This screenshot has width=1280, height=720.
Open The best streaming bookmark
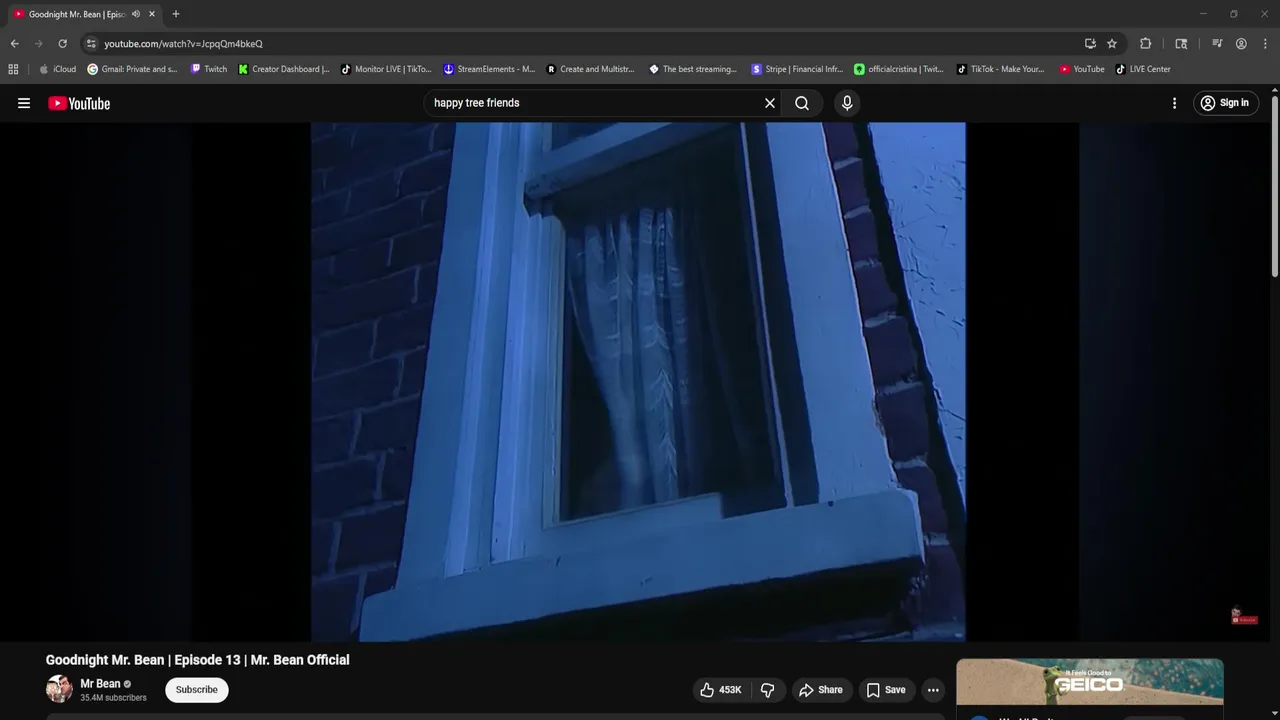pos(693,69)
